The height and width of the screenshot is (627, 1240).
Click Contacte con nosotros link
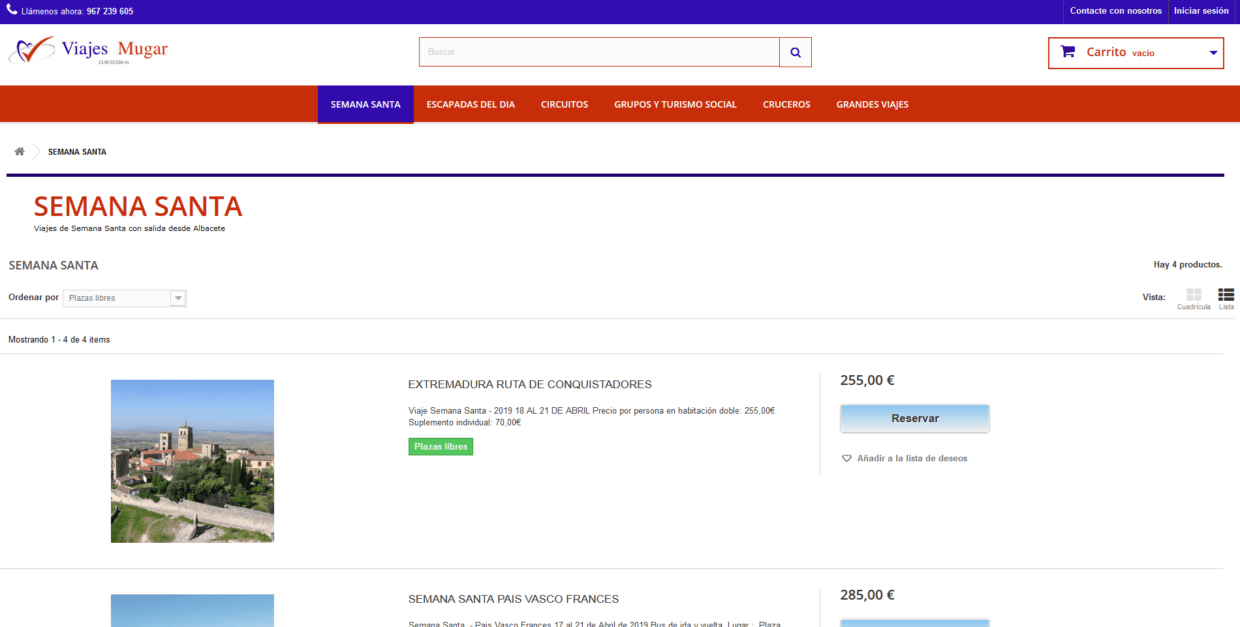click(1116, 11)
